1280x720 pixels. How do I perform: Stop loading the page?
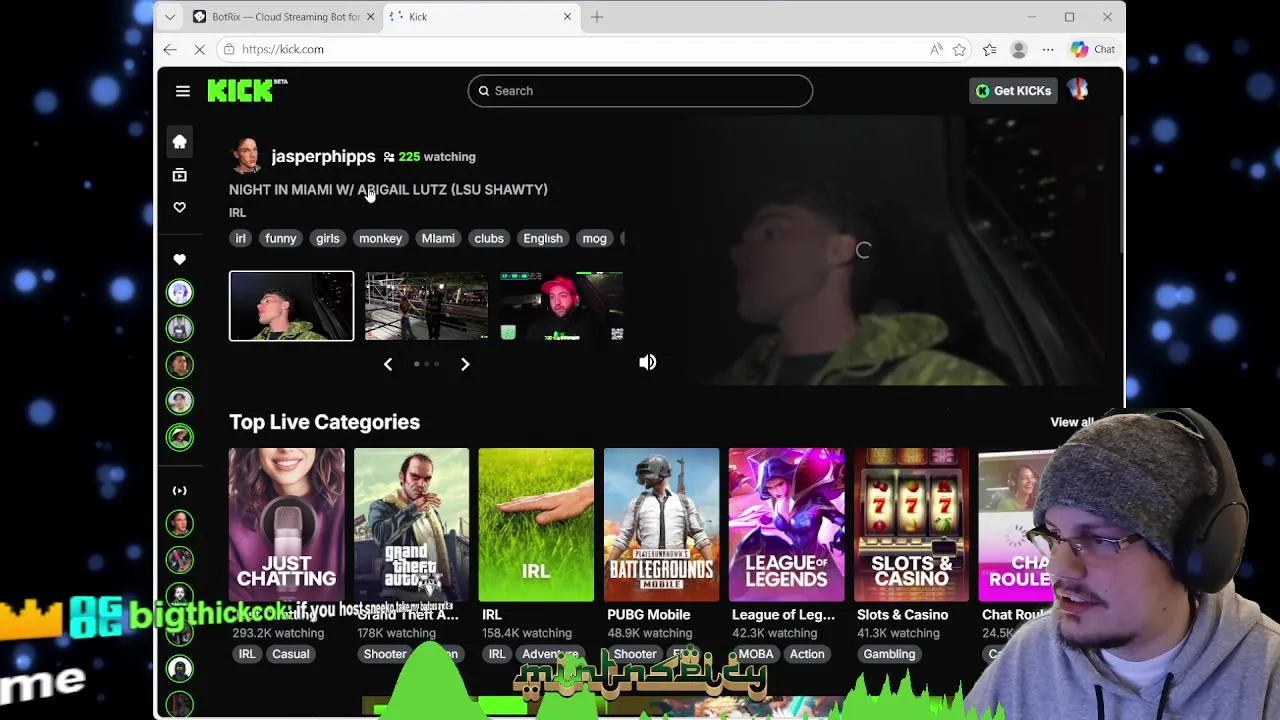200,49
